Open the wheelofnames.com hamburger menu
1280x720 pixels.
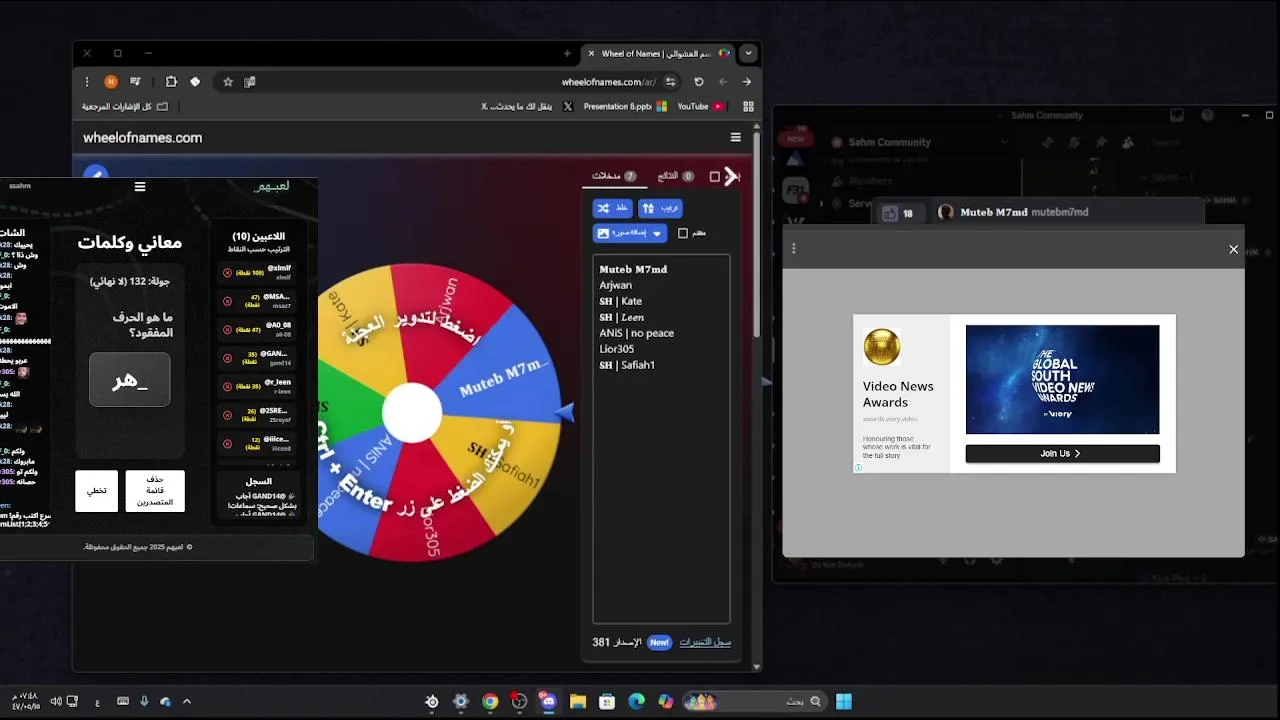[736, 138]
